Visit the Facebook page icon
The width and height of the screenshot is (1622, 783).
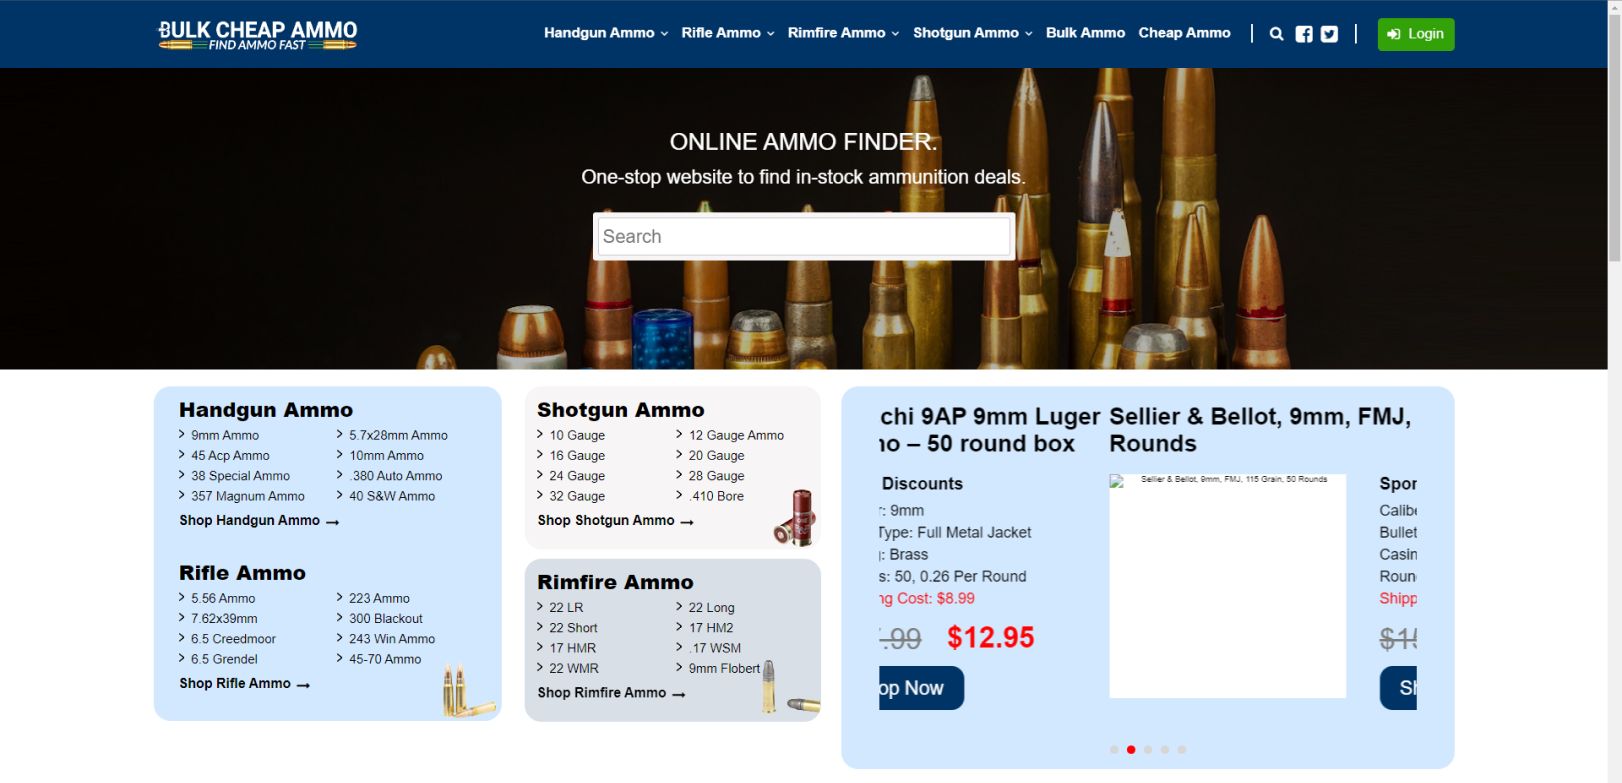pos(1304,34)
